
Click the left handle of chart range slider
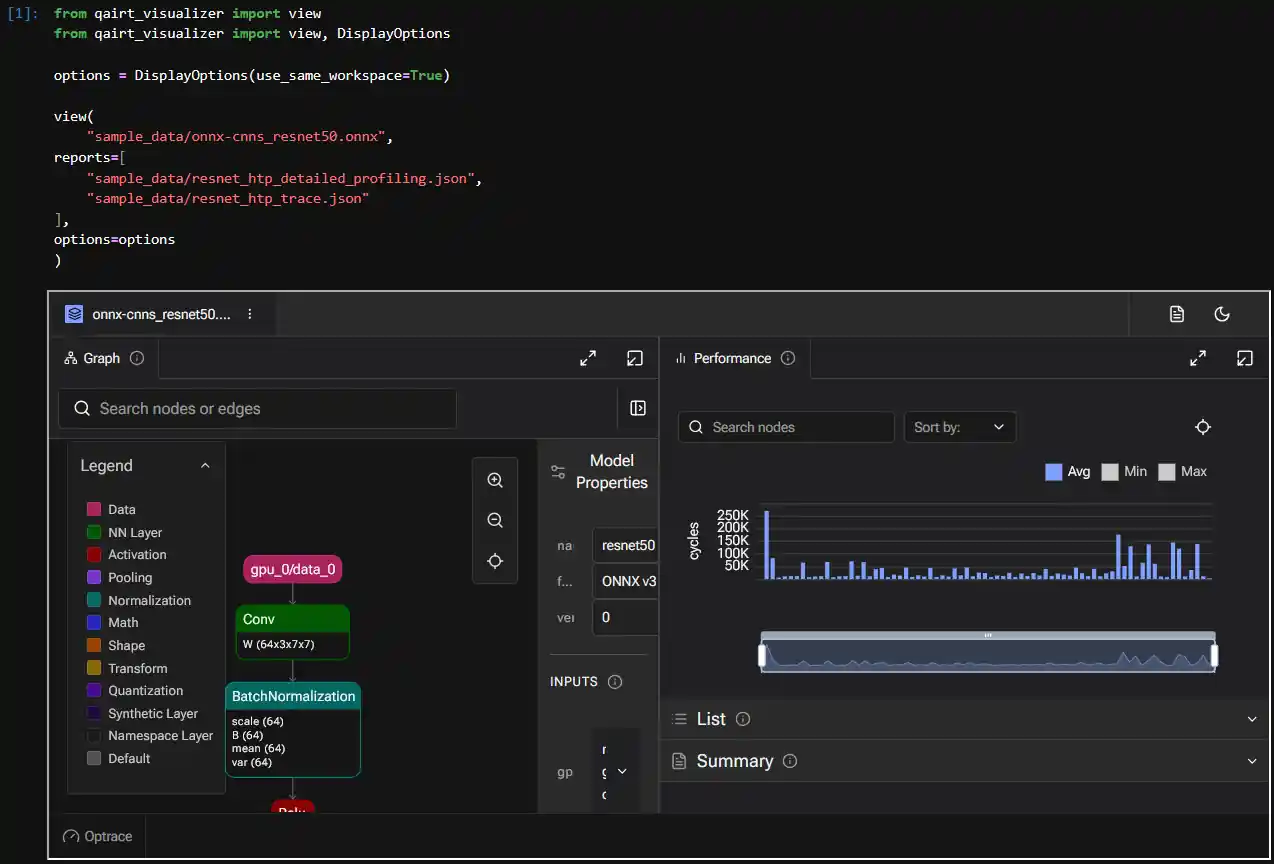coord(762,656)
